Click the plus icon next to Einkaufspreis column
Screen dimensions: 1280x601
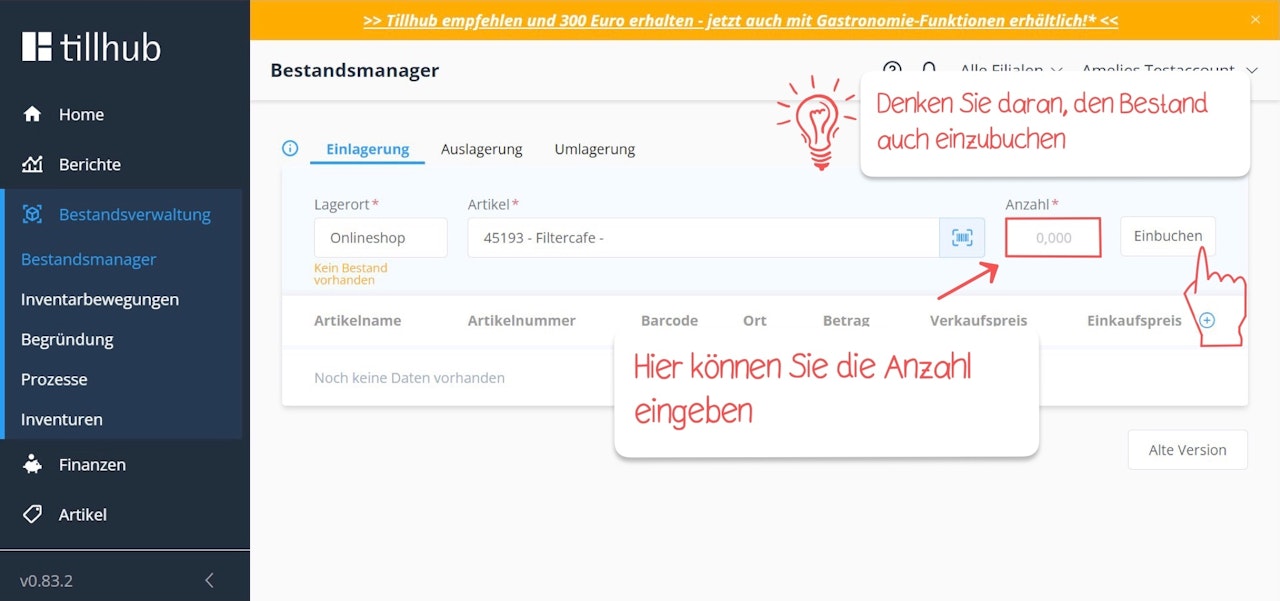coord(1208,320)
